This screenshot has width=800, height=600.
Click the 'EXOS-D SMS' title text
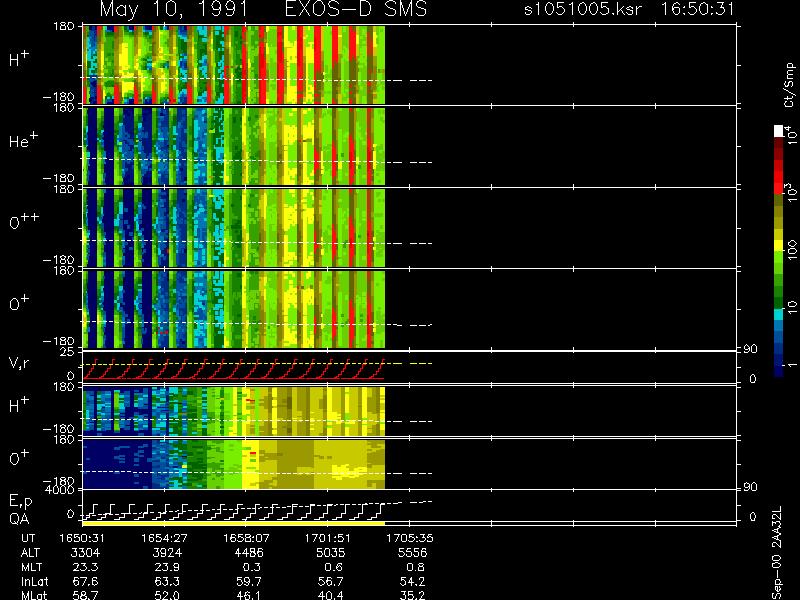356,9
